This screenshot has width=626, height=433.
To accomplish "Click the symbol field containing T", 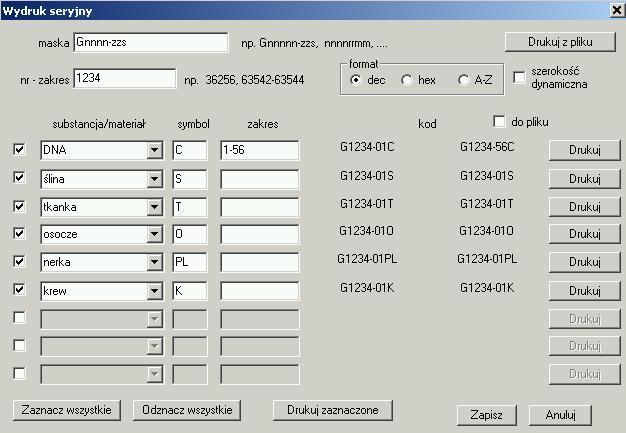I will [x=190, y=207].
